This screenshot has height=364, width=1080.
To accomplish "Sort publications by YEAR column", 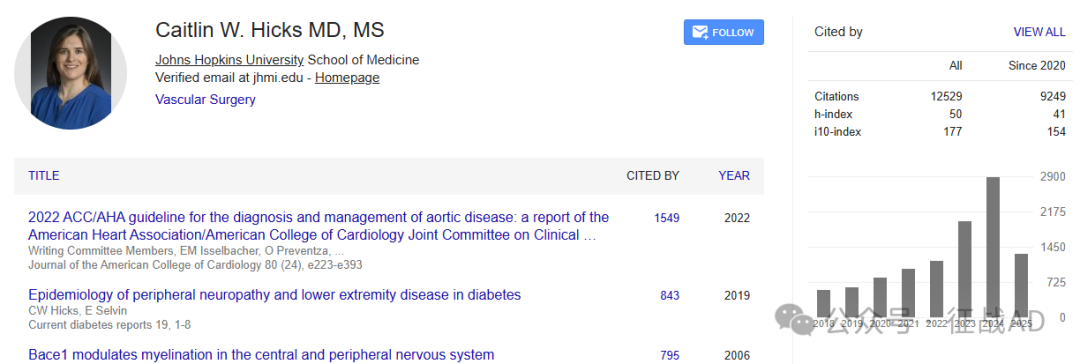I will [734, 176].
